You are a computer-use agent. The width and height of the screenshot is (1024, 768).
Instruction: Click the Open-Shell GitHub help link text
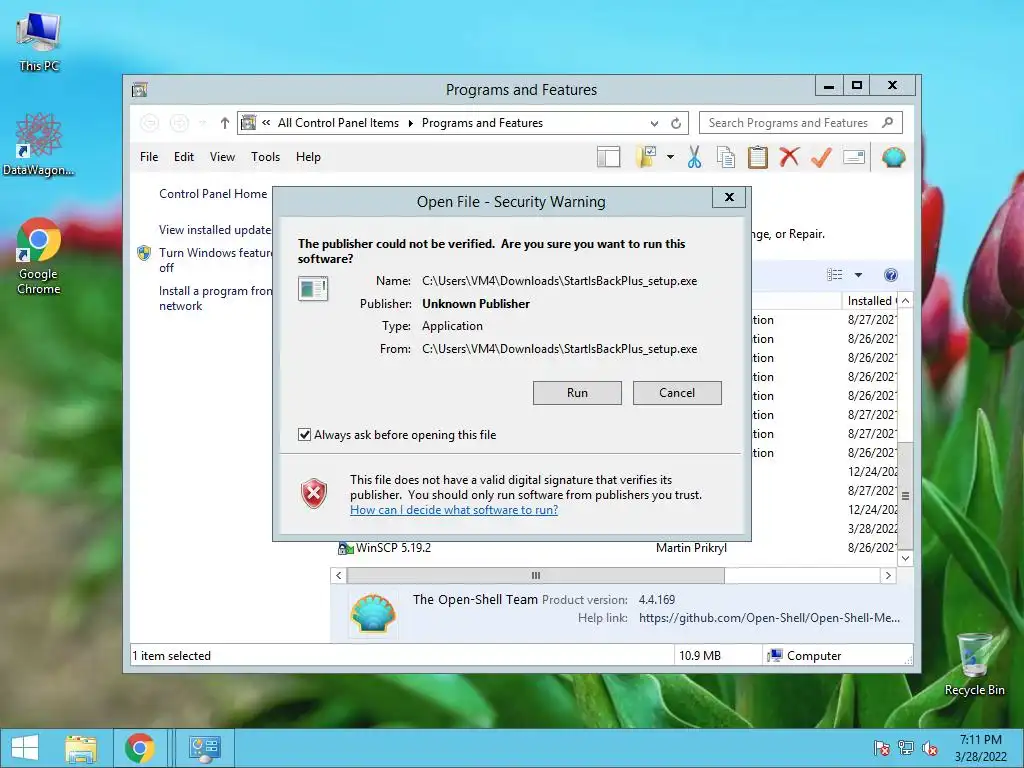point(769,618)
